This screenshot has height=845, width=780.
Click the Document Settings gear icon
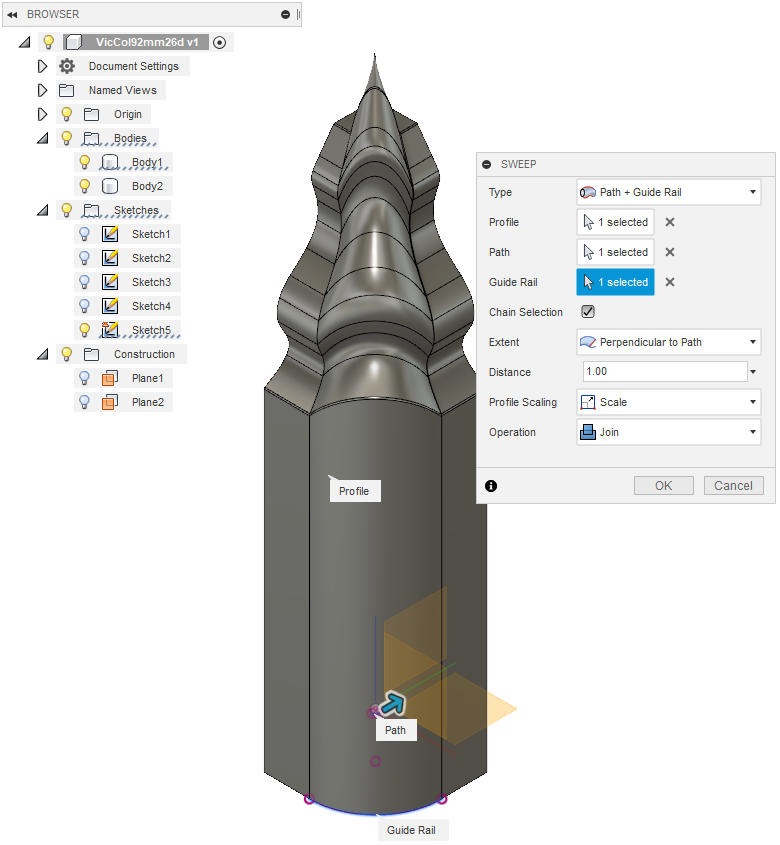(67, 66)
